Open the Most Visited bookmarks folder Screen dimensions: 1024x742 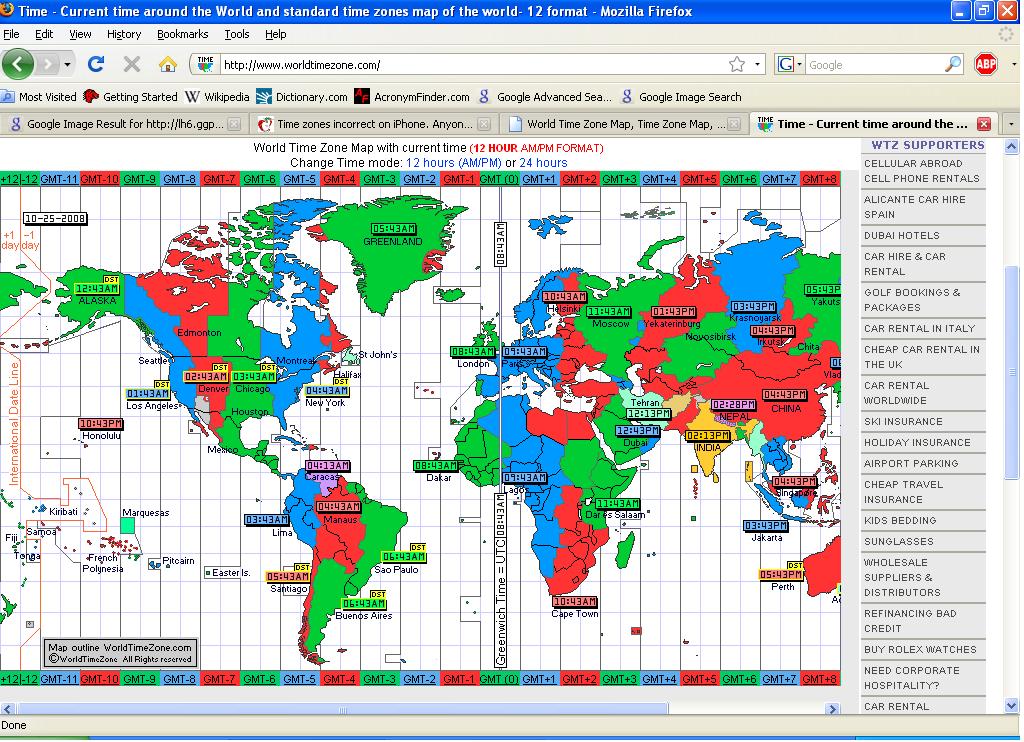(39, 97)
